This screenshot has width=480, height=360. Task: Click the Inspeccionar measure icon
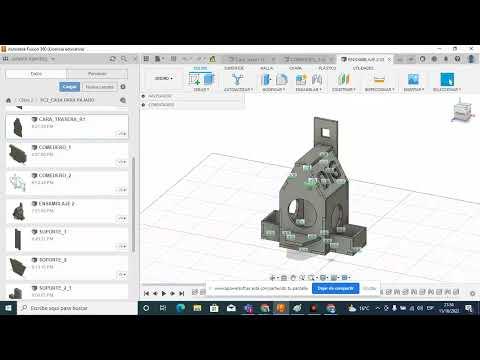point(379,79)
